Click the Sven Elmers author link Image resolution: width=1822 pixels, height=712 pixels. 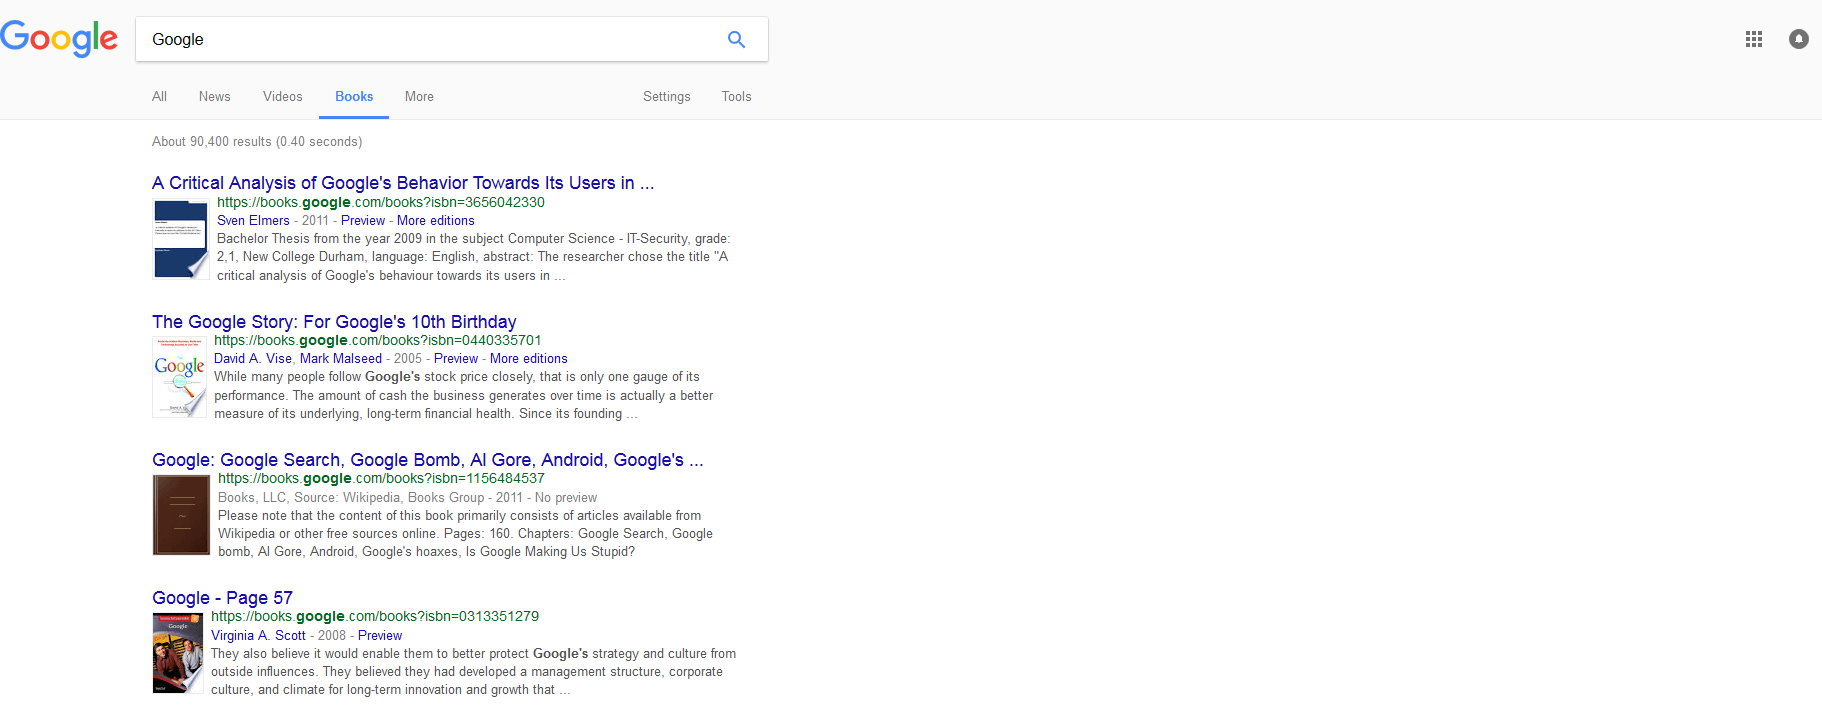coord(253,221)
